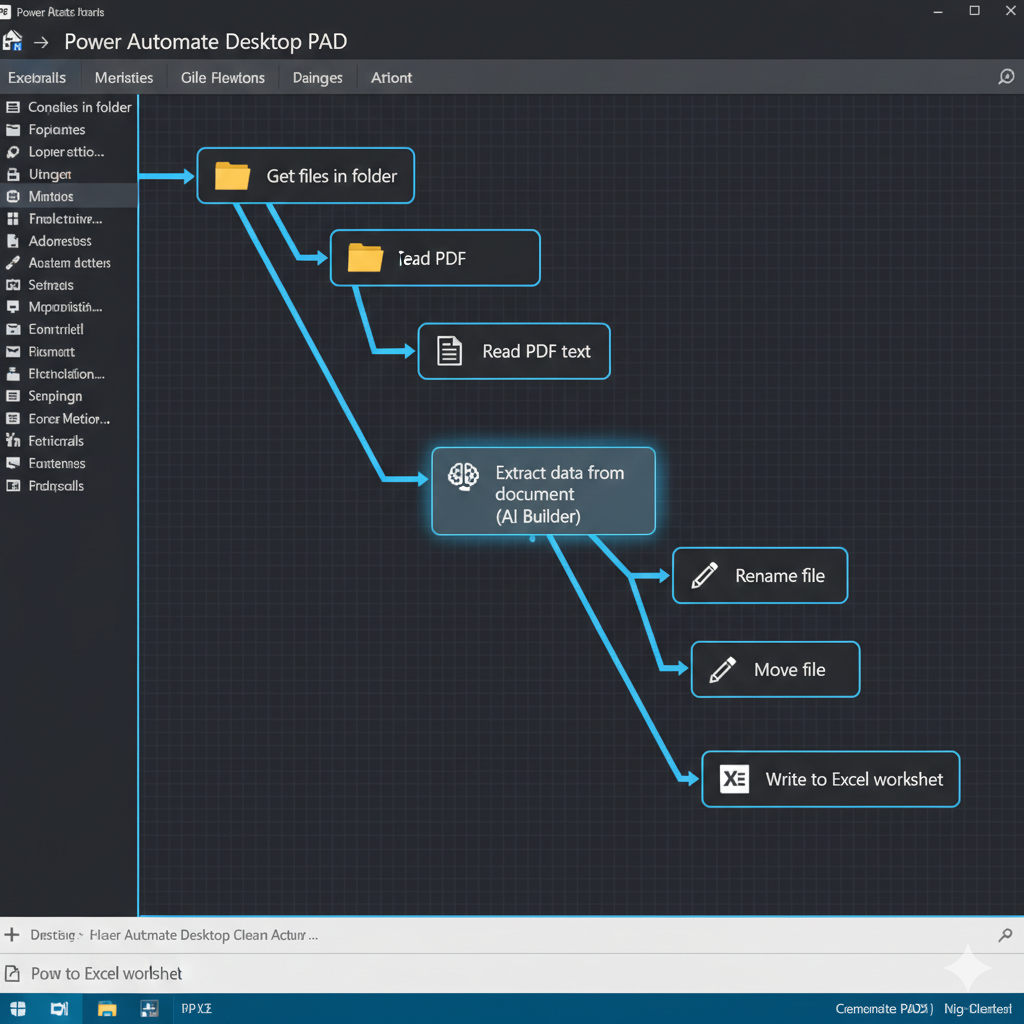Click the pencil icon on Move file node
This screenshot has width=1024, height=1024.
tap(723, 669)
